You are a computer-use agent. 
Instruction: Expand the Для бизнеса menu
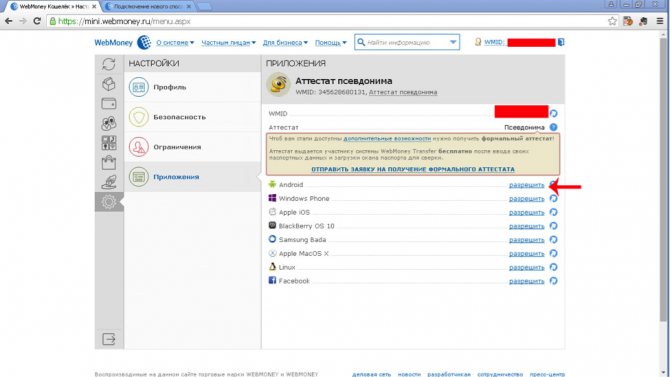click(285, 43)
